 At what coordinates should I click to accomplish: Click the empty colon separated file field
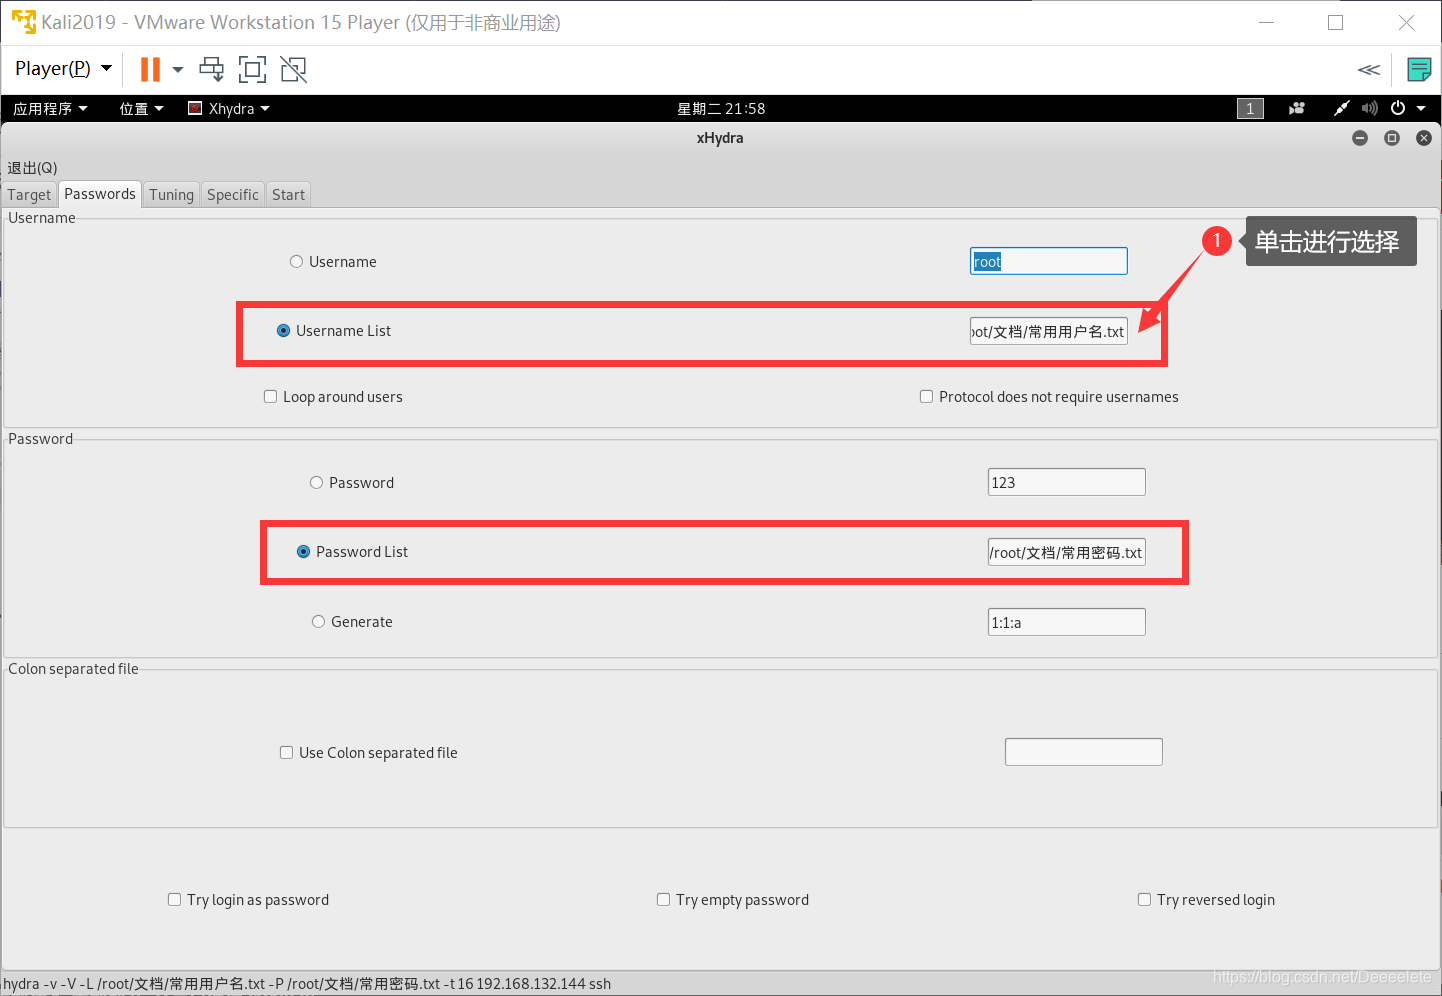pyautogui.click(x=1084, y=752)
